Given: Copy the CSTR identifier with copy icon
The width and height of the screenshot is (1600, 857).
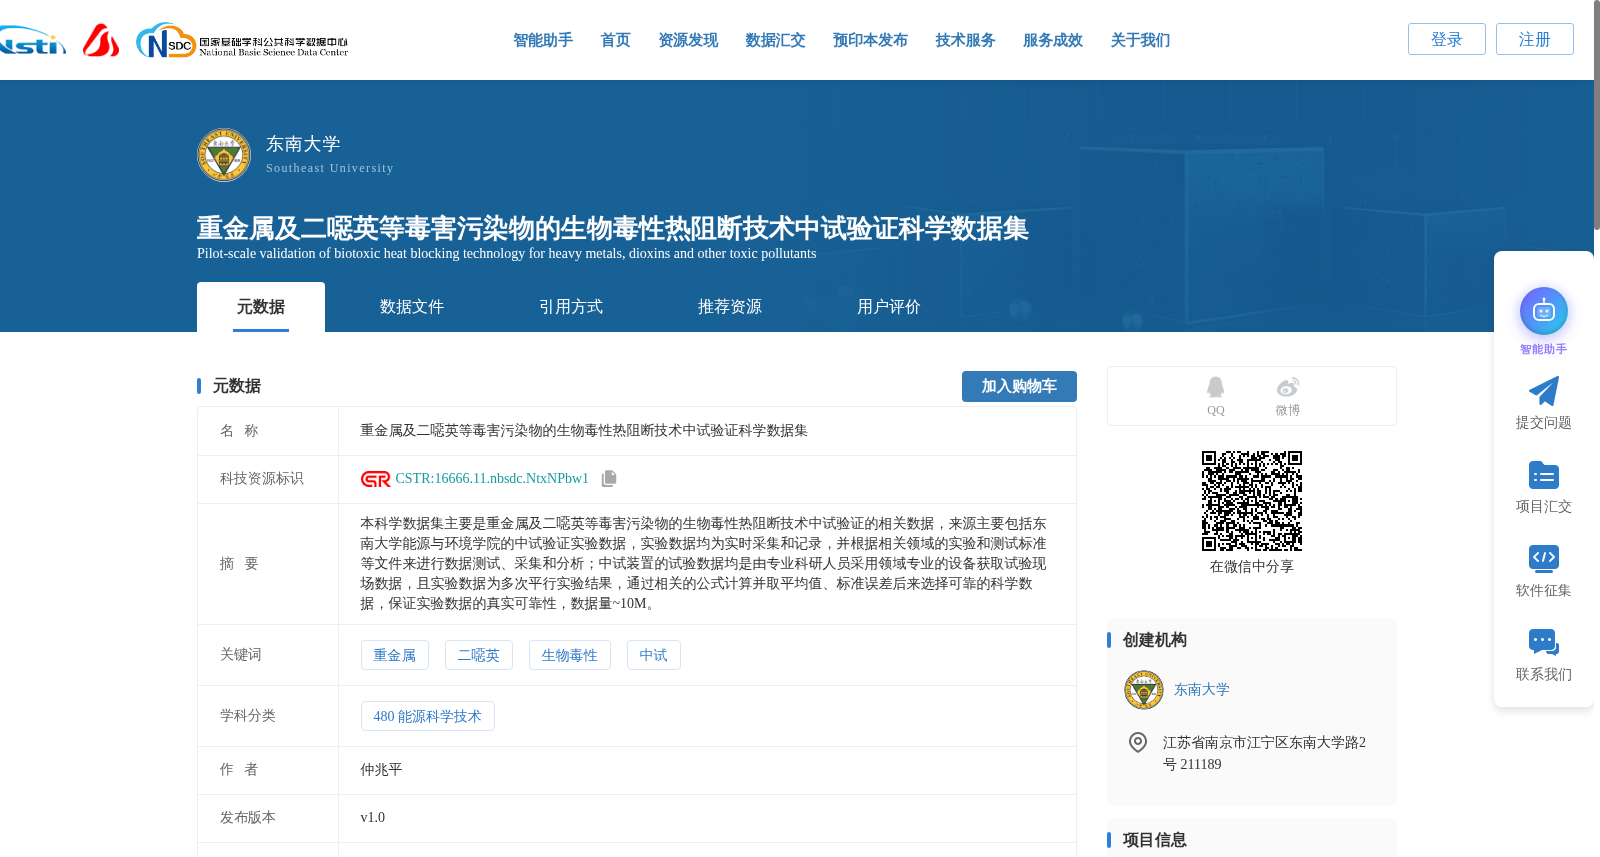Looking at the screenshot, I should point(609,479).
